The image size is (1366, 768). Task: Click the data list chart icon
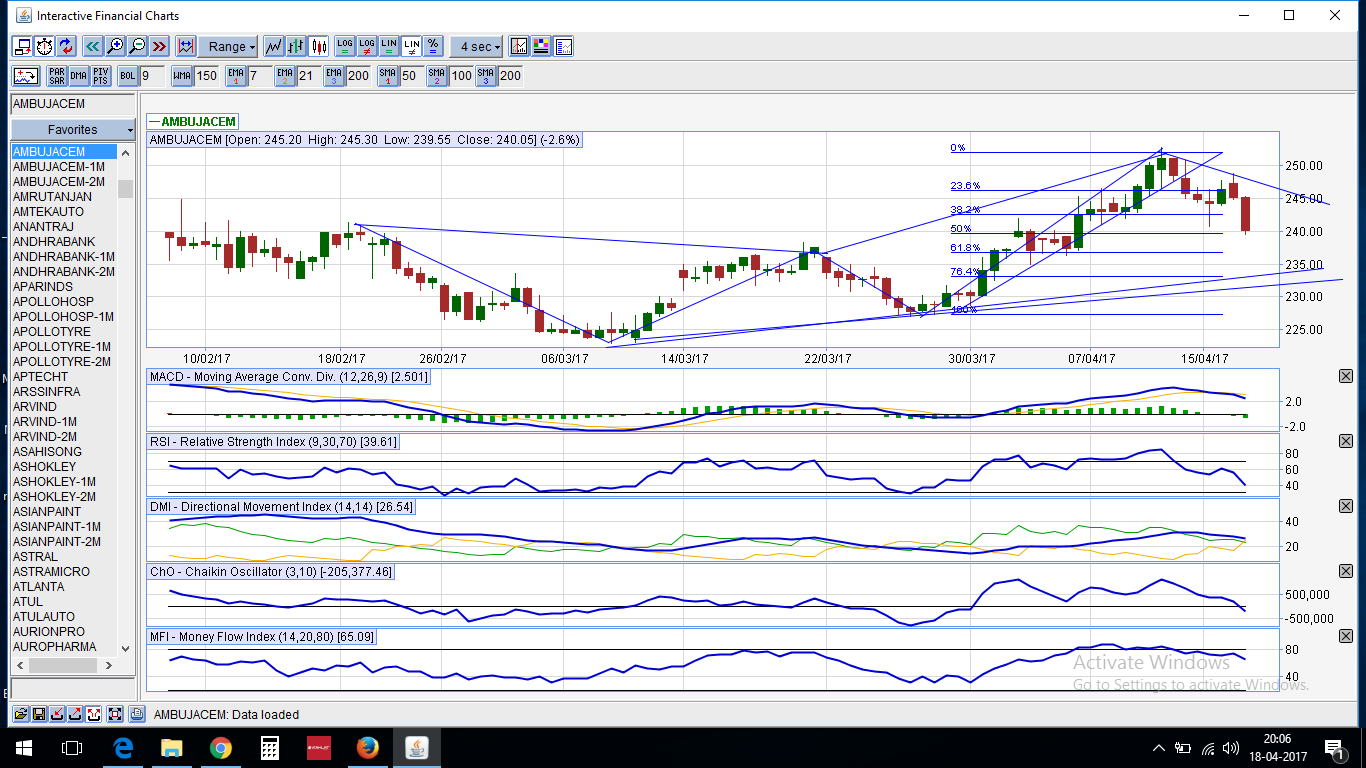[563, 46]
